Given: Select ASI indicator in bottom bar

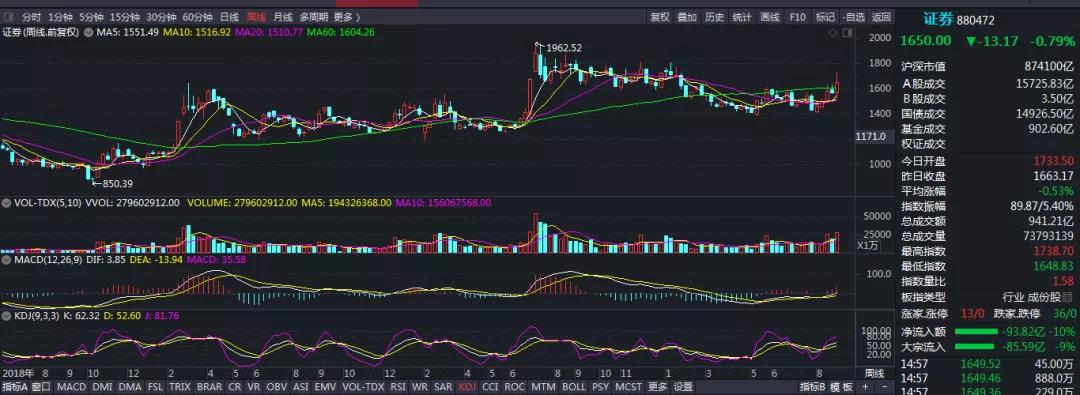Looking at the screenshot, I should tap(301, 387).
